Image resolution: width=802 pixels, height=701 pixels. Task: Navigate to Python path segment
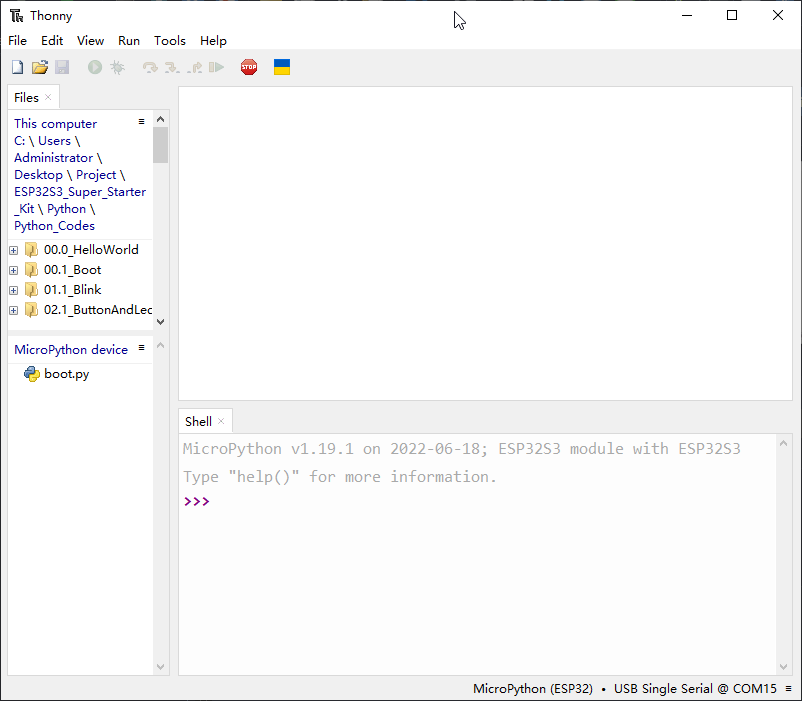tap(66, 209)
